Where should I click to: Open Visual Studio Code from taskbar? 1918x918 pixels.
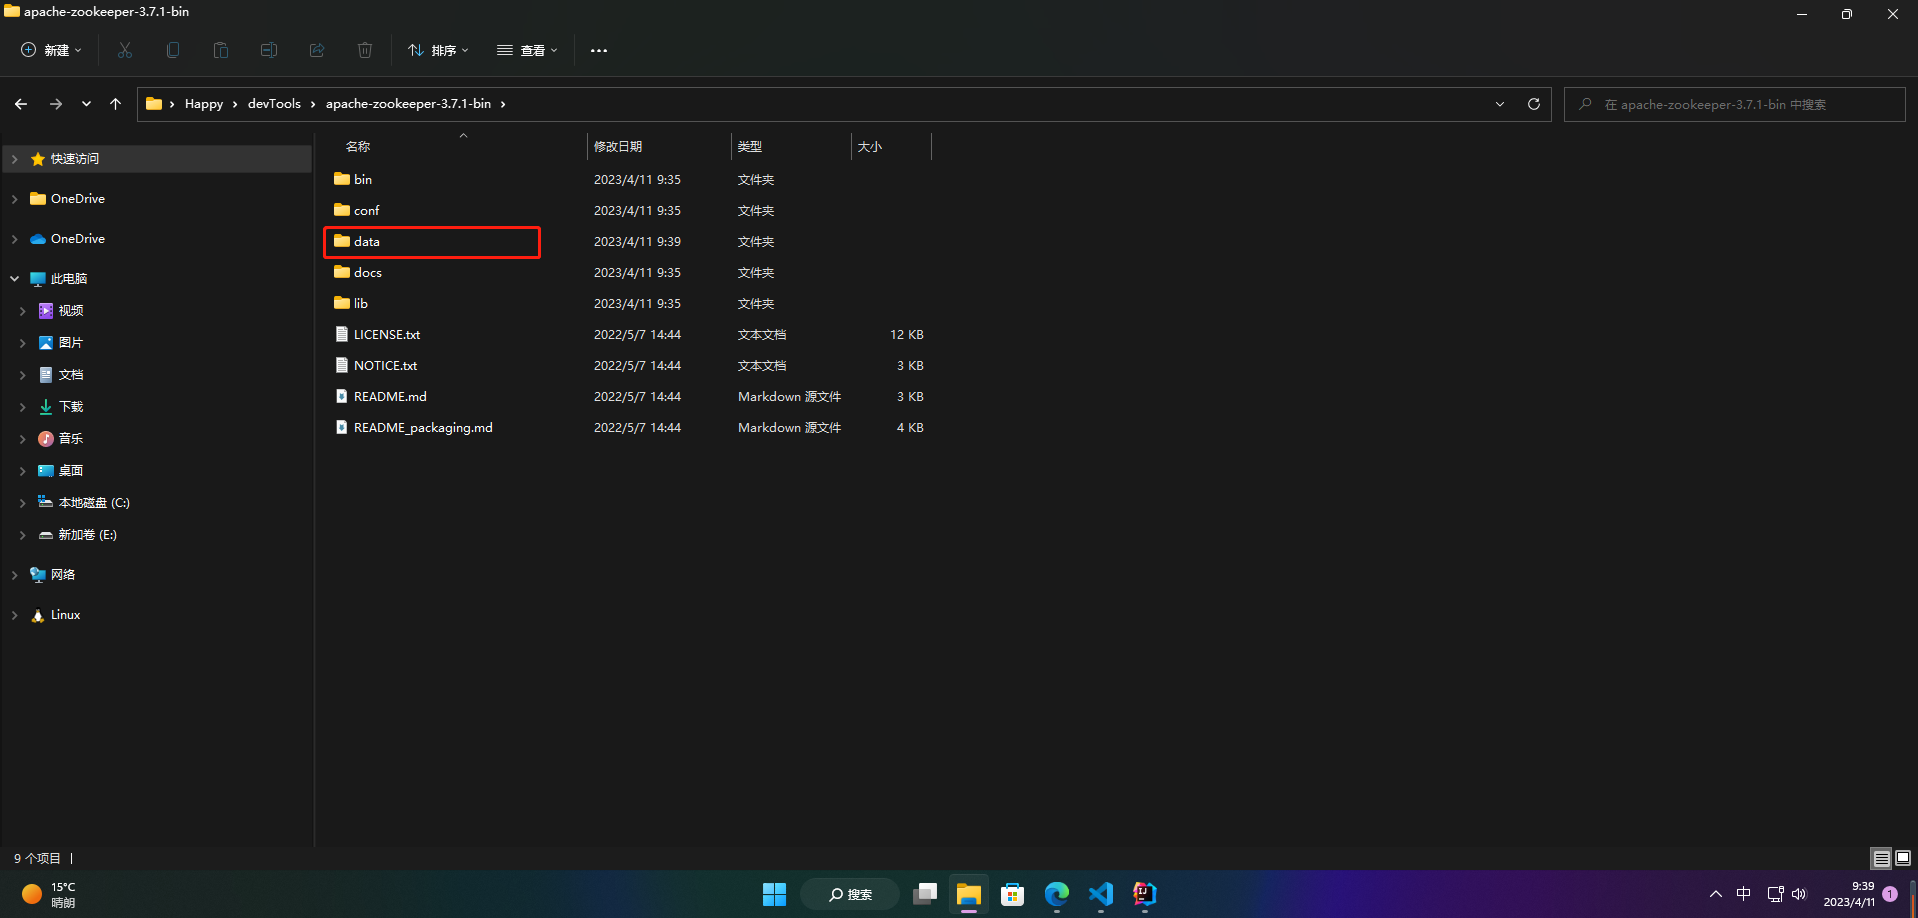[1101, 894]
